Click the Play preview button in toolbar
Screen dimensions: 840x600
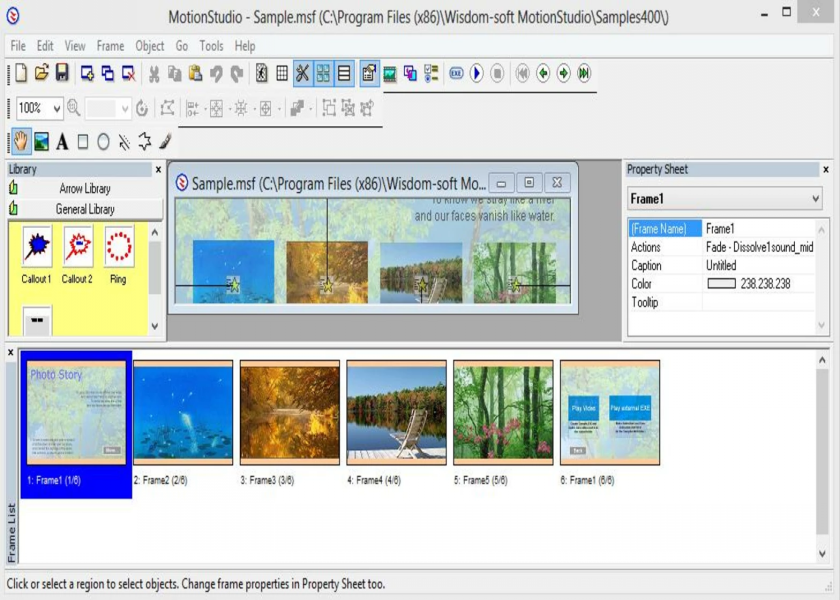476,73
